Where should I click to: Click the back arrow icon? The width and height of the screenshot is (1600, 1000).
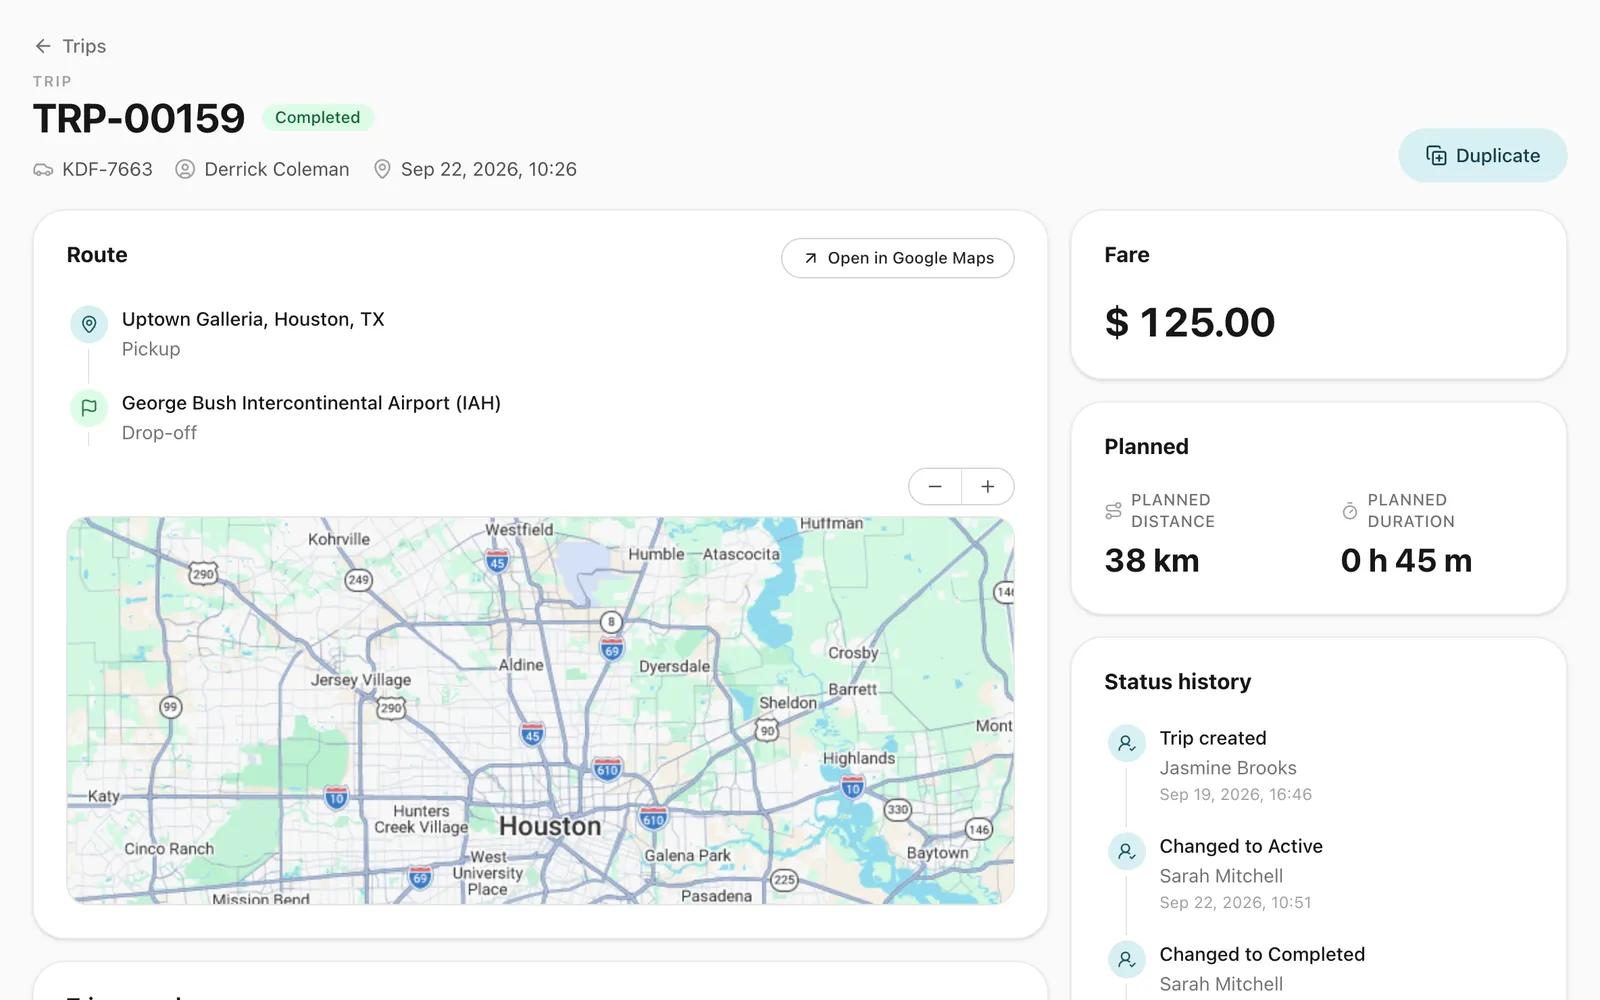43,46
